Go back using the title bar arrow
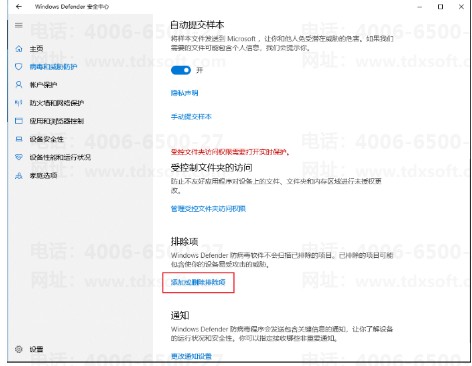The width and height of the screenshot is (472, 366). 19,6
